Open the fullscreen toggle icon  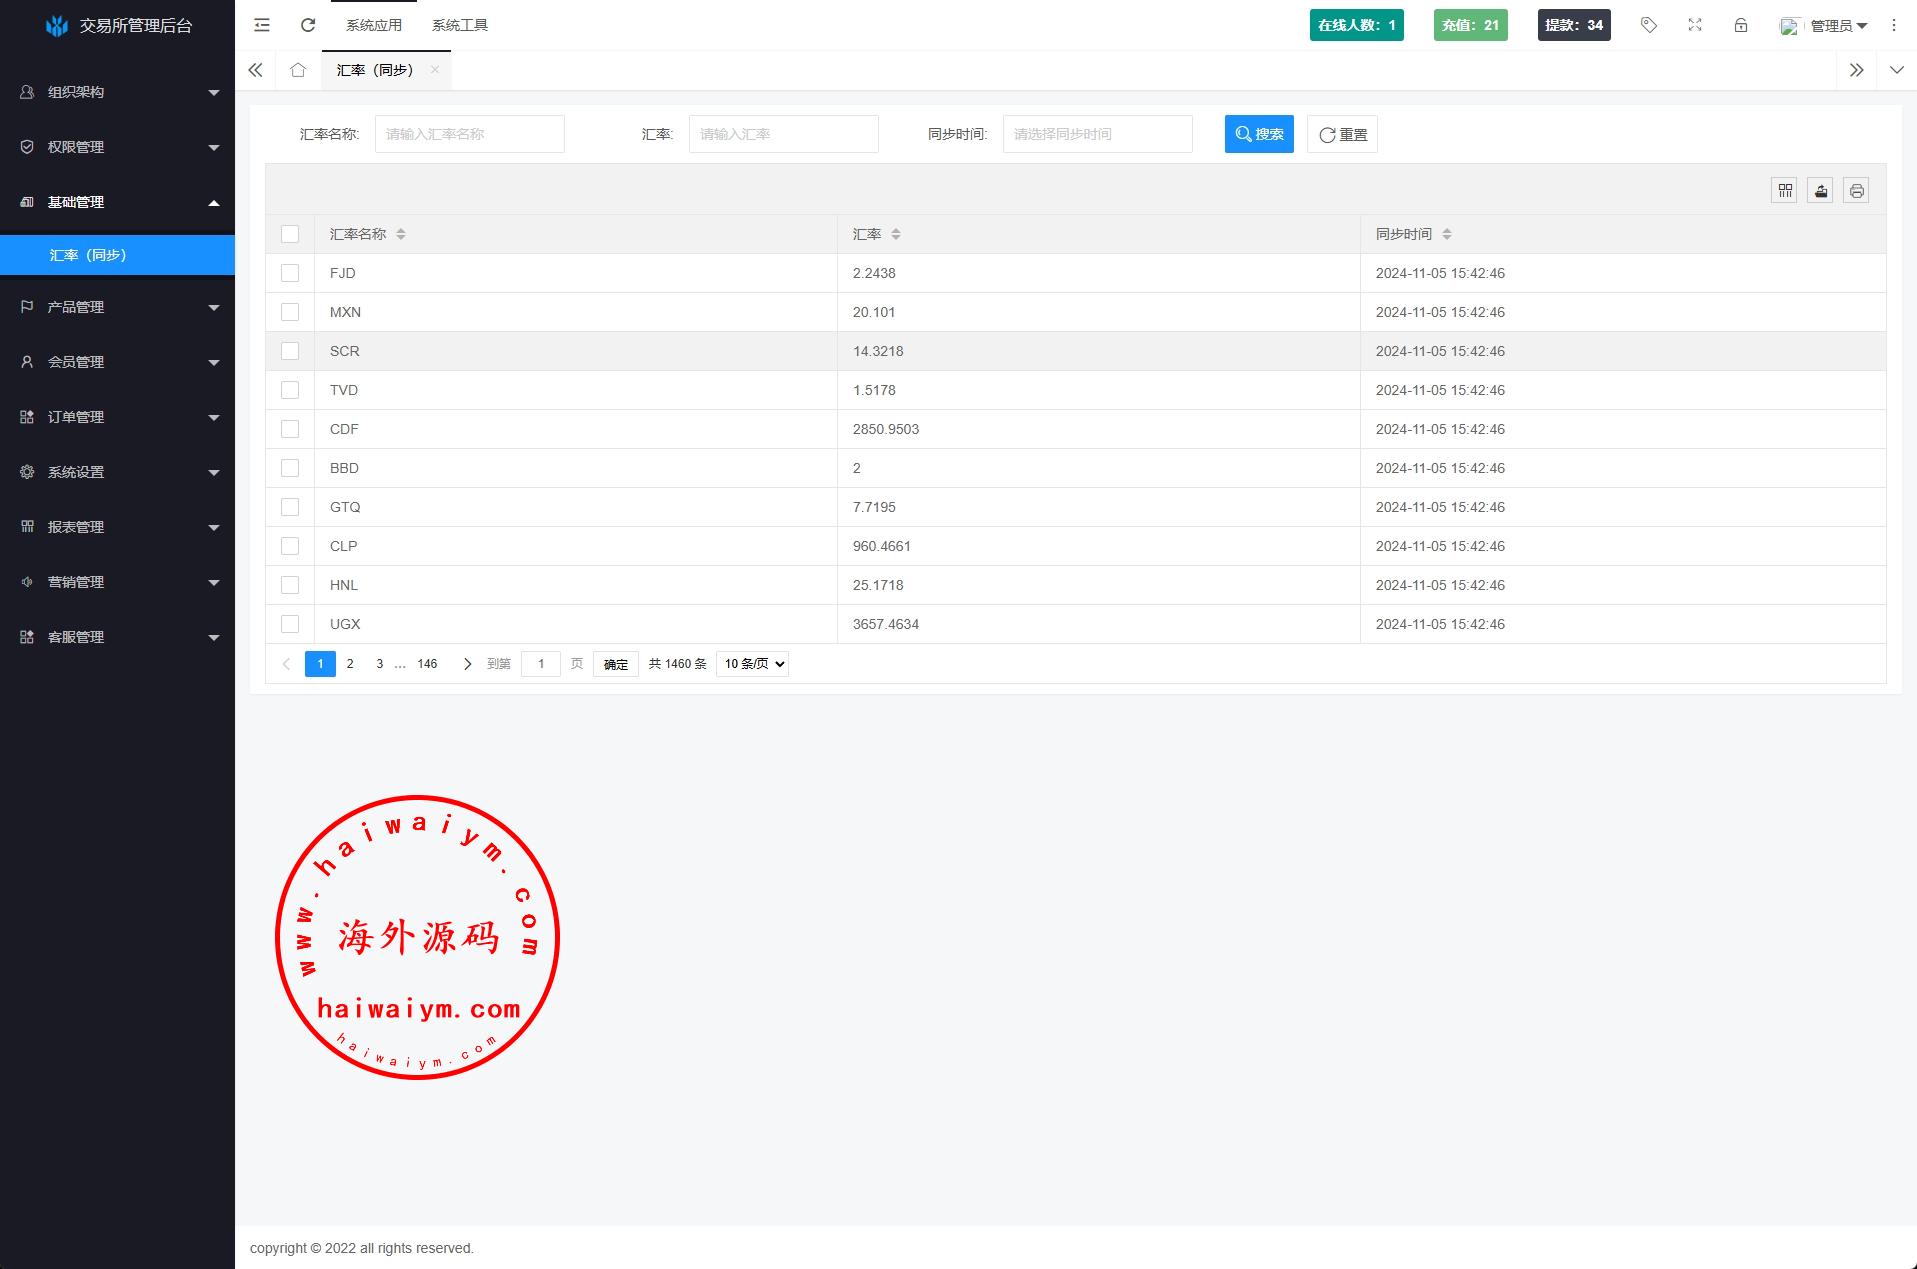pyautogui.click(x=1695, y=25)
